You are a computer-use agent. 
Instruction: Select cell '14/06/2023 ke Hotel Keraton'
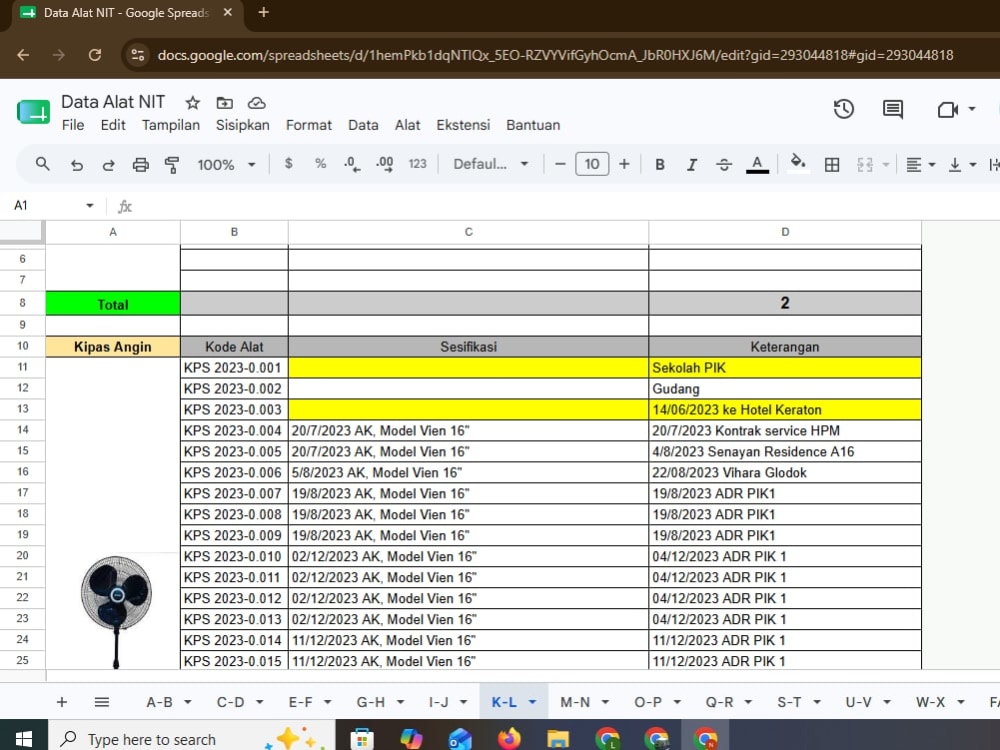point(785,409)
